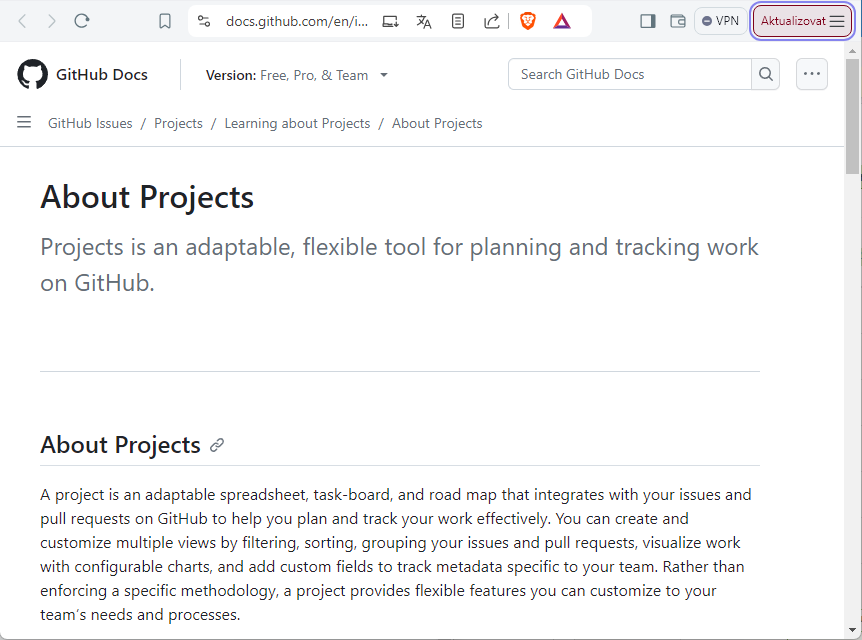Reload the current page

coord(81,20)
